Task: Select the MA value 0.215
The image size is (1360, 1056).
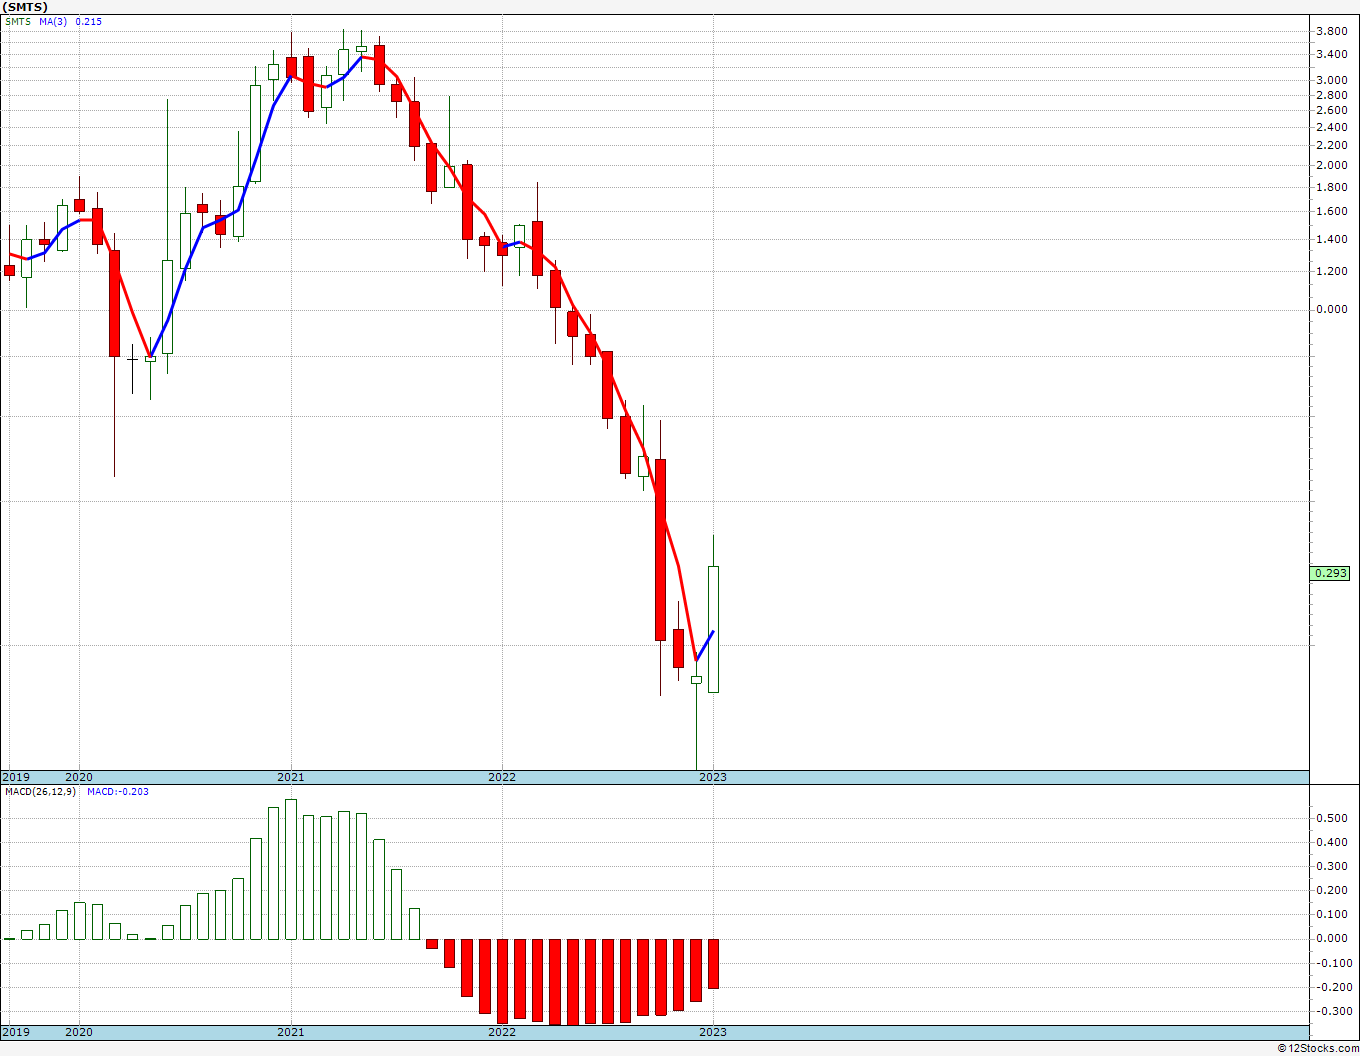Action: click(89, 21)
